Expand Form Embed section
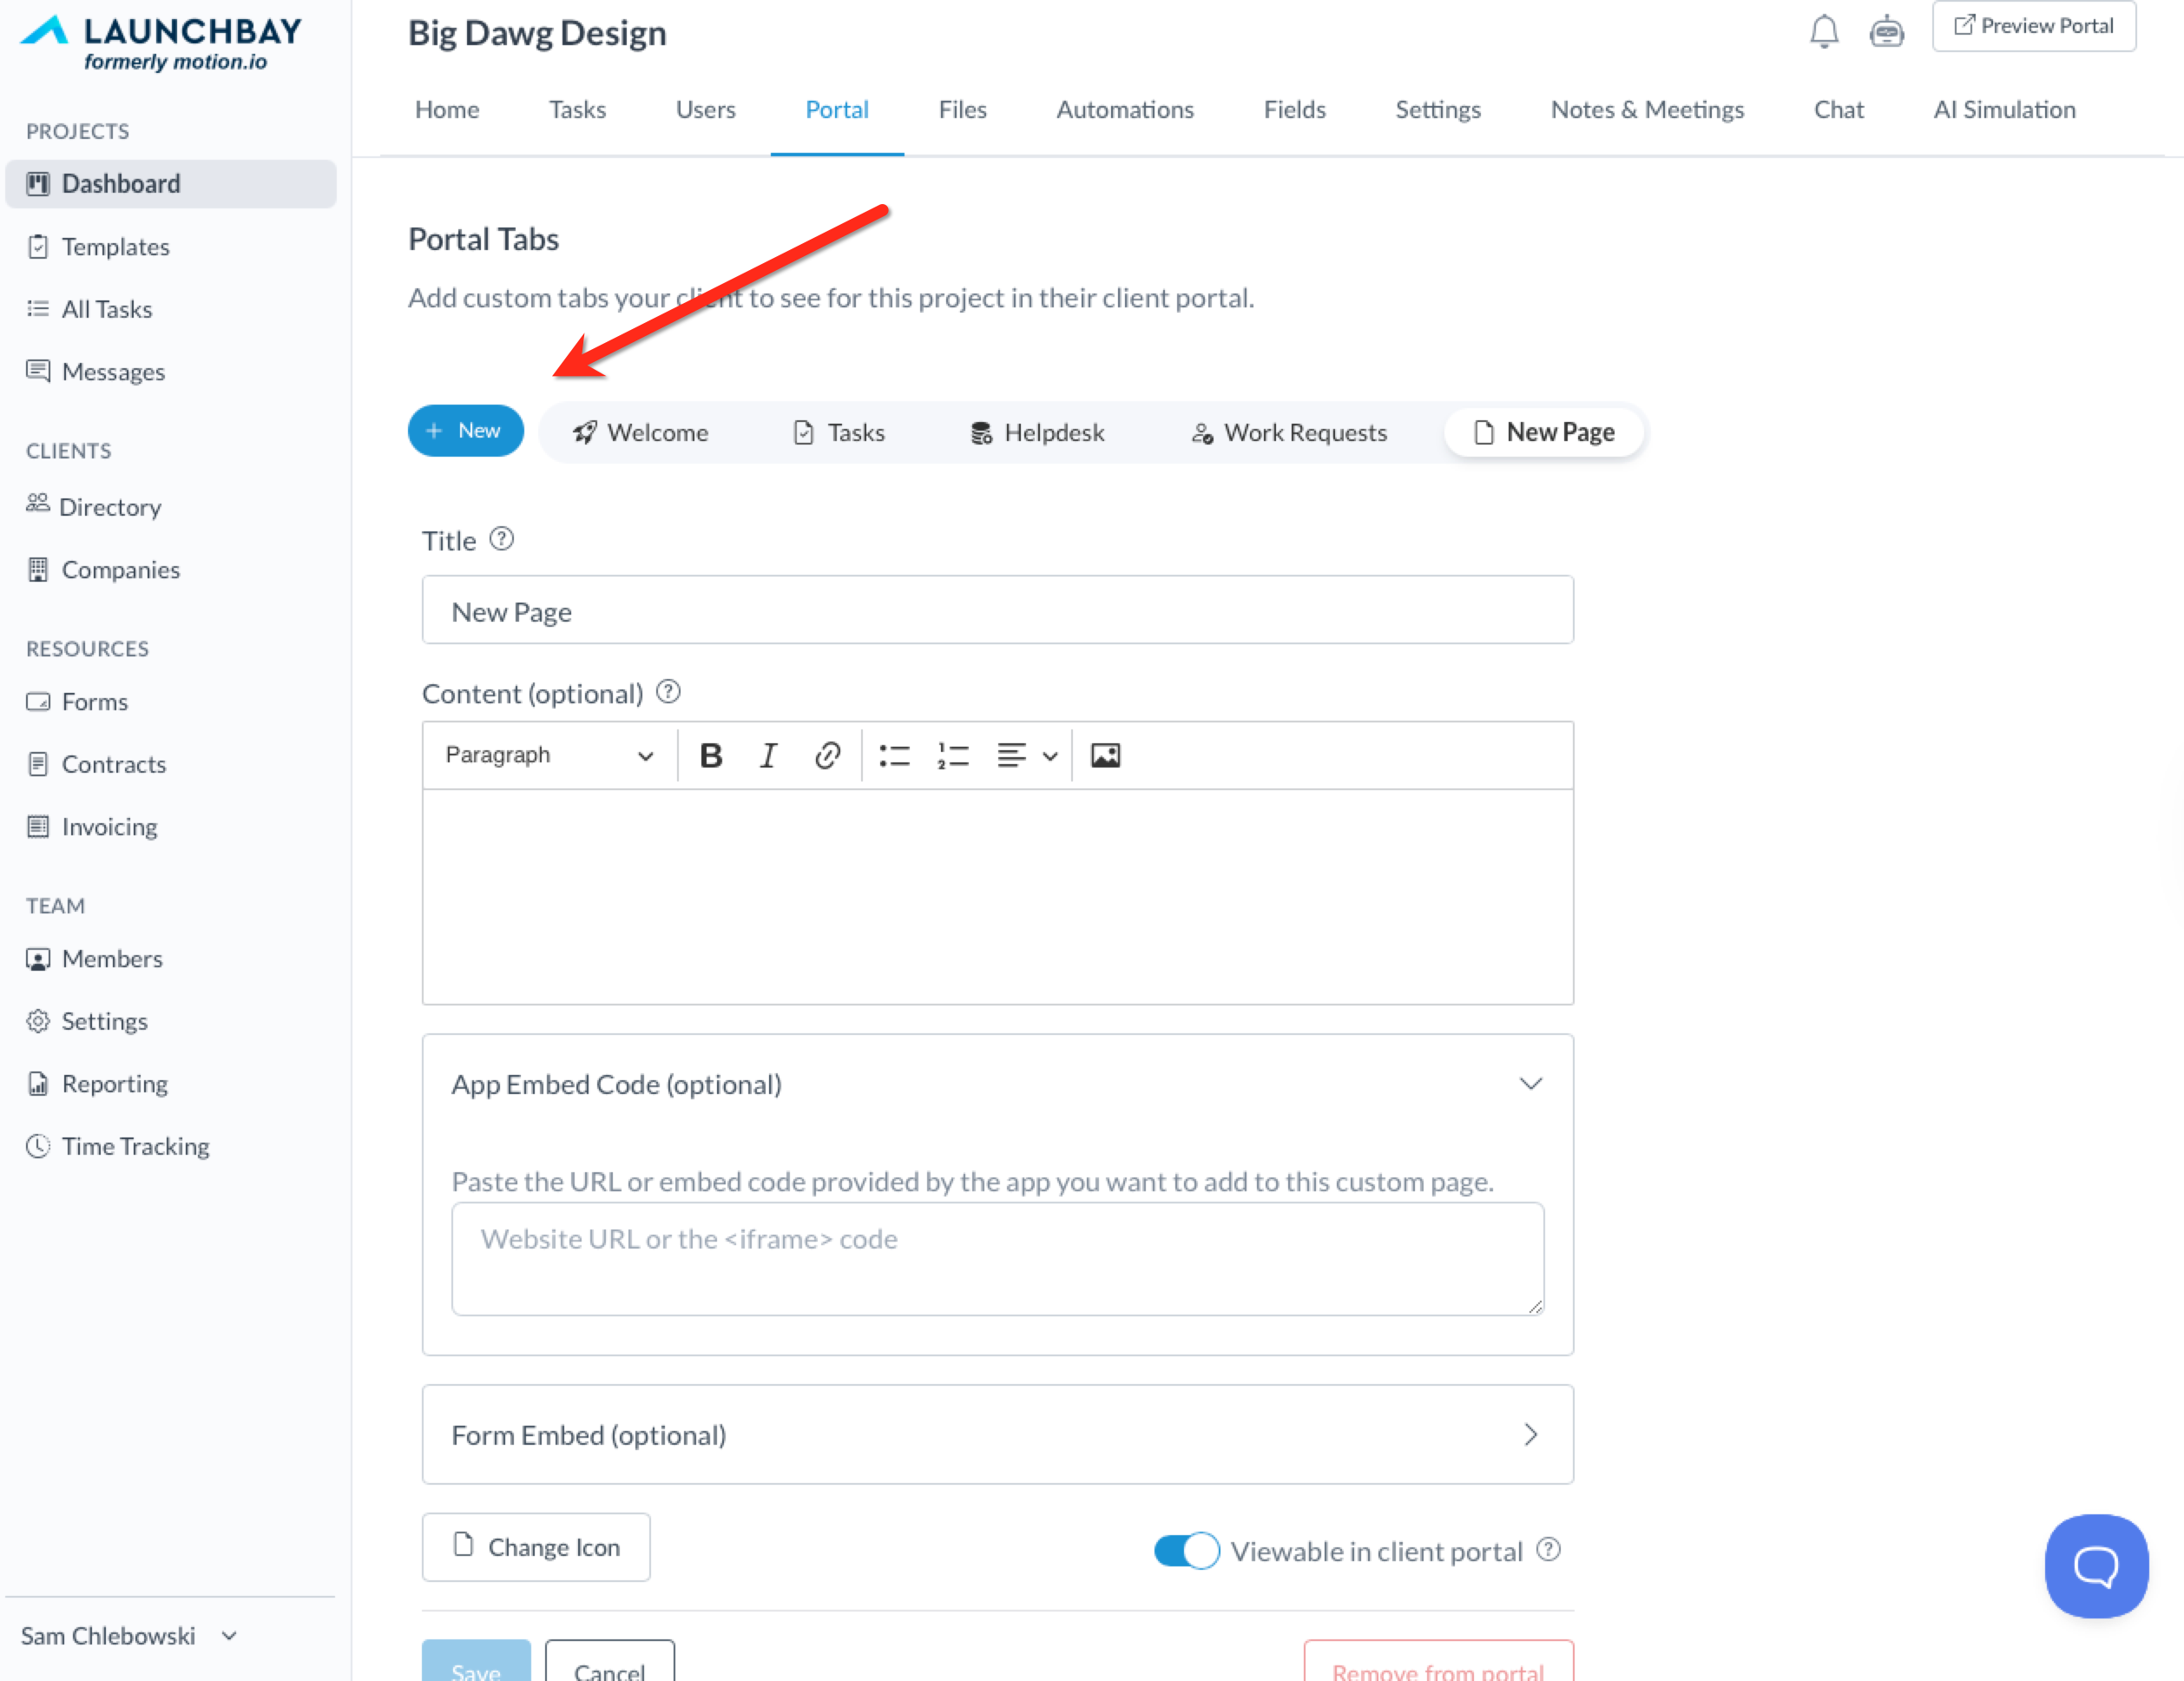The height and width of the screenshot is (1681, 2184). (1530, 1435)
